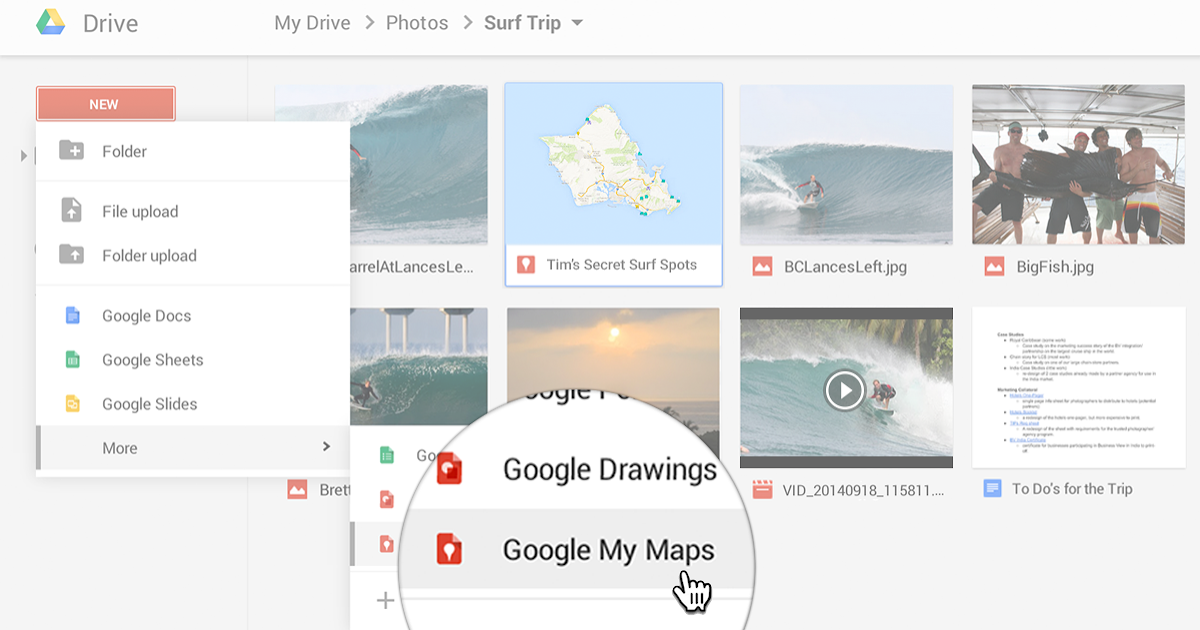This screenshot has height=630, width=1200.
Task: Select BCLancesLeft.jpg file name
Action: tap(845, 267)
